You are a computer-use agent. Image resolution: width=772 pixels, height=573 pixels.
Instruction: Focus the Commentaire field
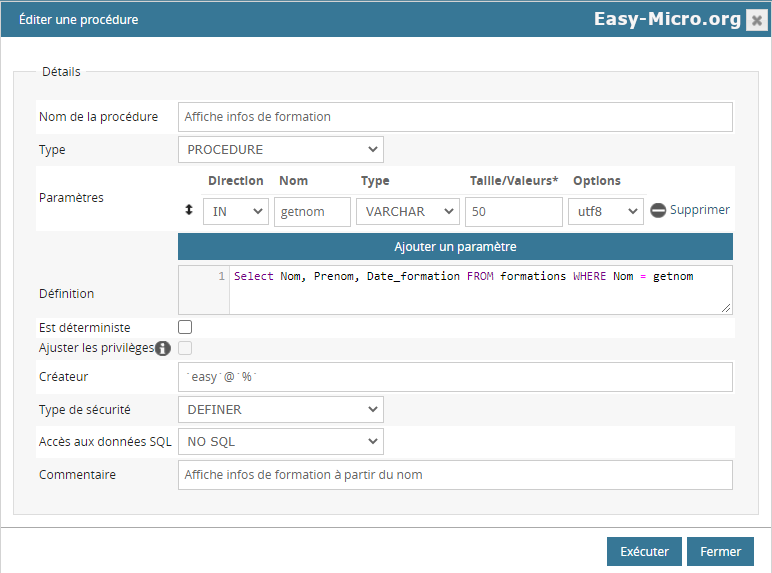(x=455, y=475)
